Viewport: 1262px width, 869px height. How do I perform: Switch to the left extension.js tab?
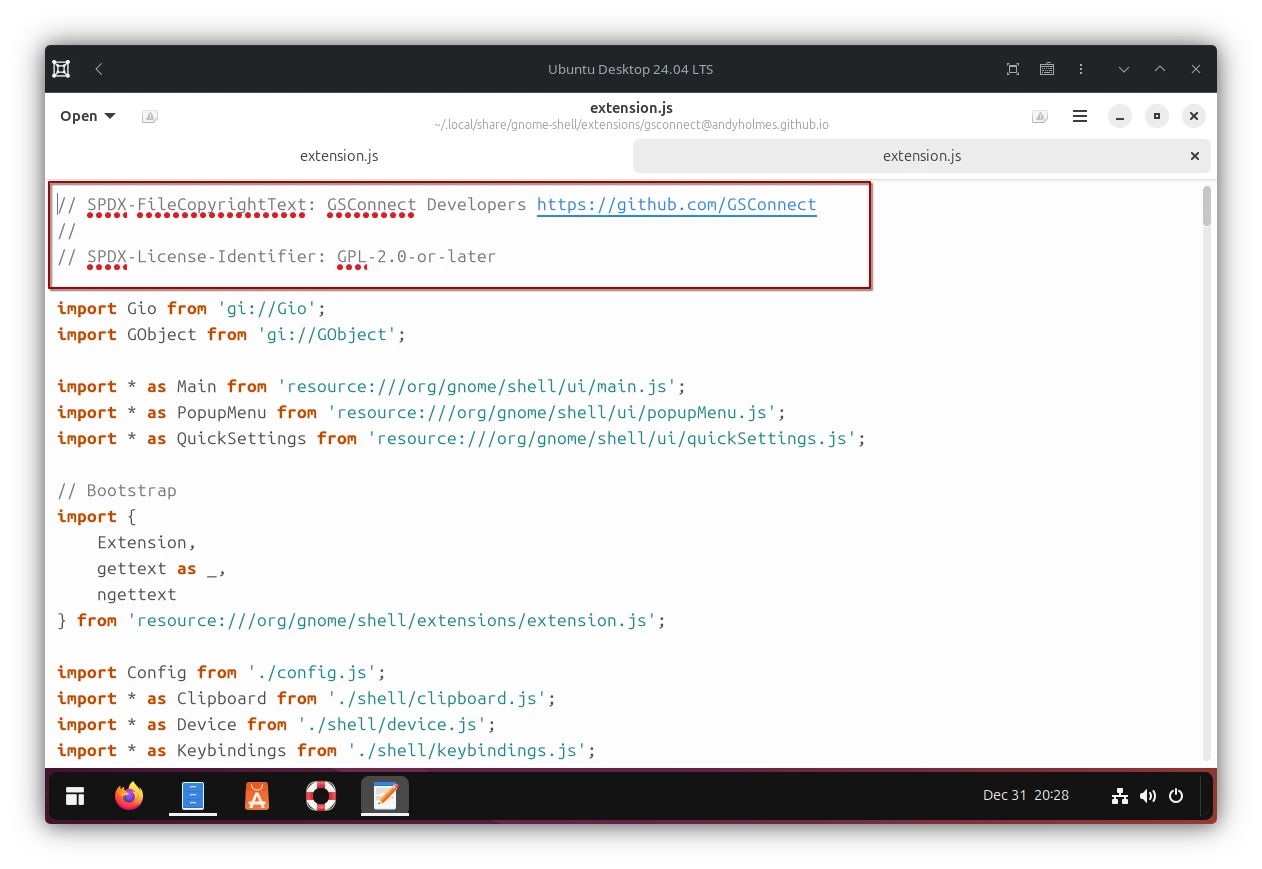pyautogui.click(x=339, y=156)
